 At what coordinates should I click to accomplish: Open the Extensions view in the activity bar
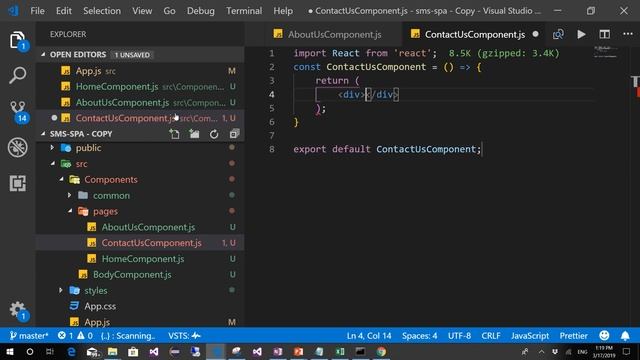coord(18,183)
